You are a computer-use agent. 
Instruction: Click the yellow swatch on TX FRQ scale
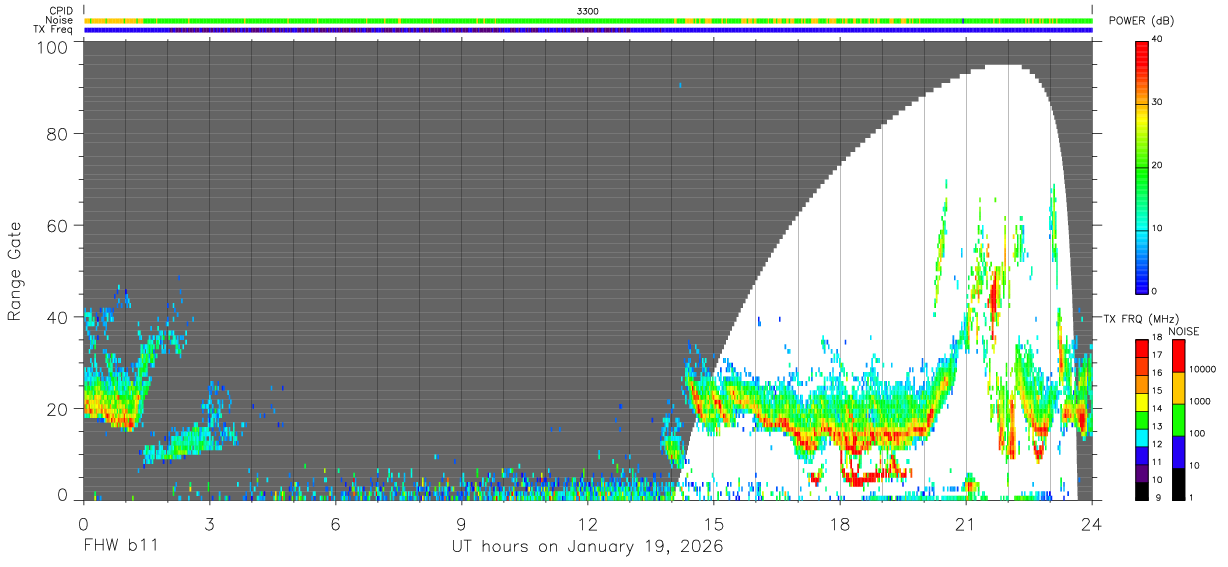[1142, 400]
